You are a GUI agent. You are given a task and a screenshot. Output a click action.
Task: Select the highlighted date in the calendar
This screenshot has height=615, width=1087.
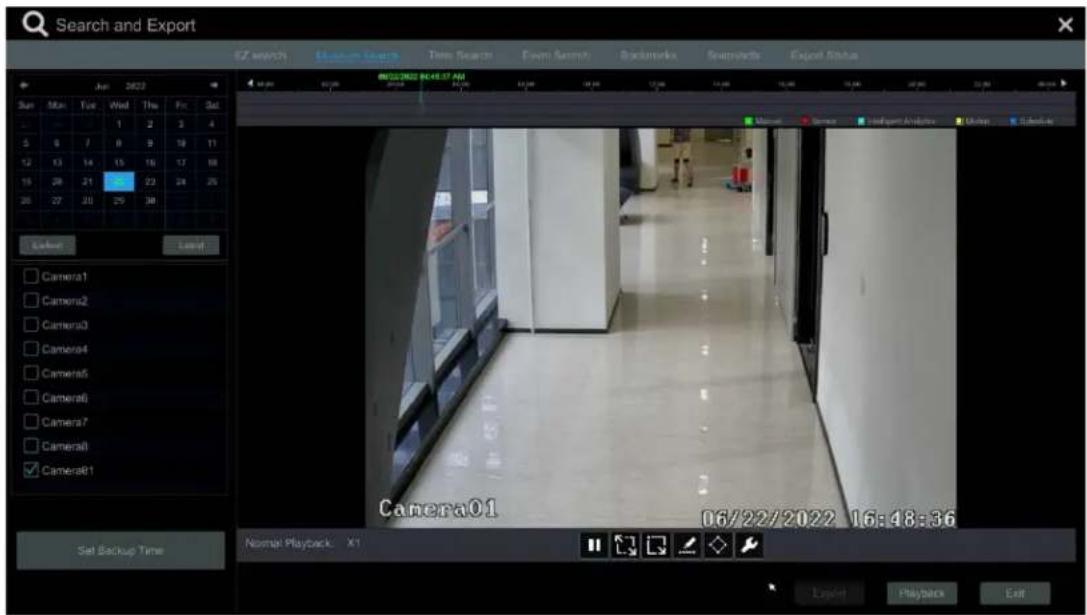pos(119,182)
